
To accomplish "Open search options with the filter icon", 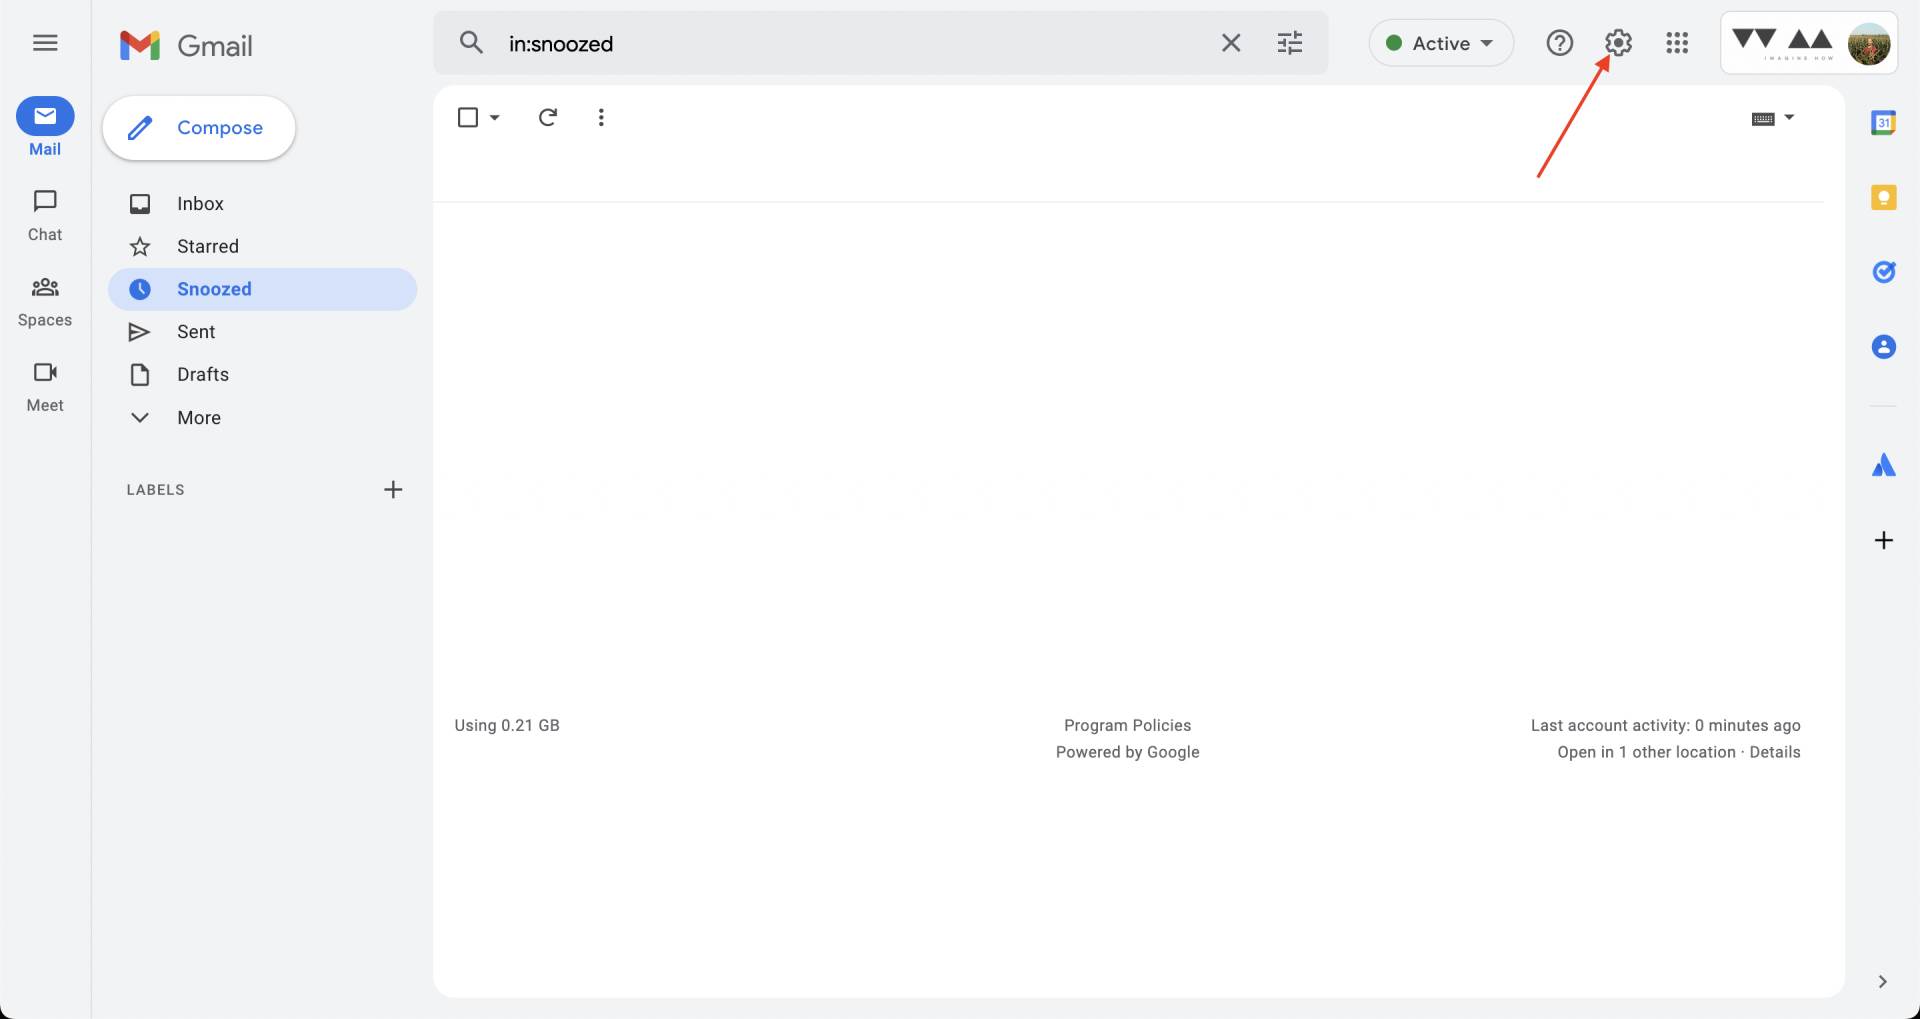I will (1290, 43).
